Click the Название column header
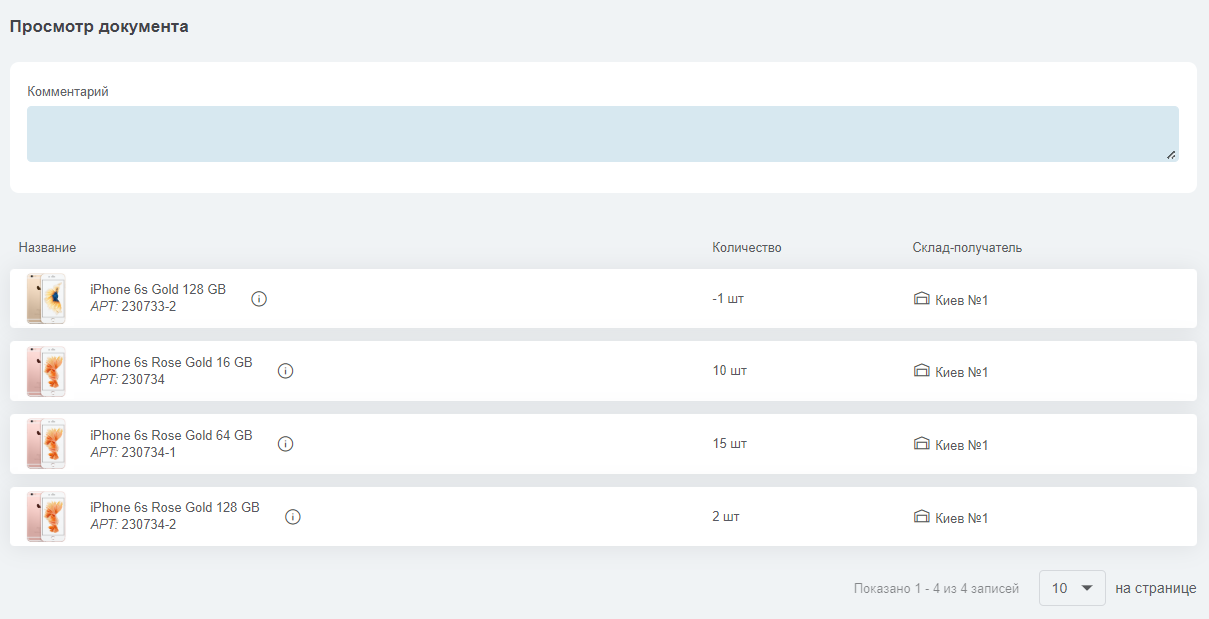The height and width of the screenshot is (619, 1209). (47, 247)
